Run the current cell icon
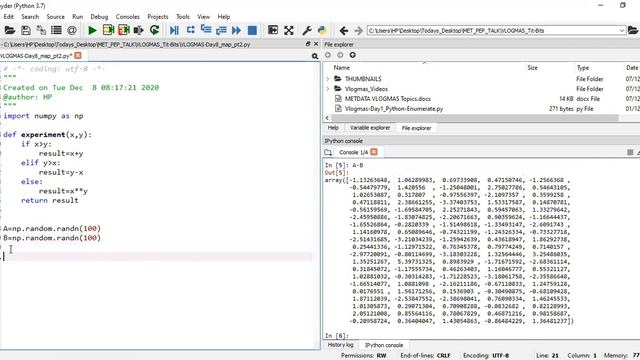Viewport: 640px width, 360px height. click(108, 30)
